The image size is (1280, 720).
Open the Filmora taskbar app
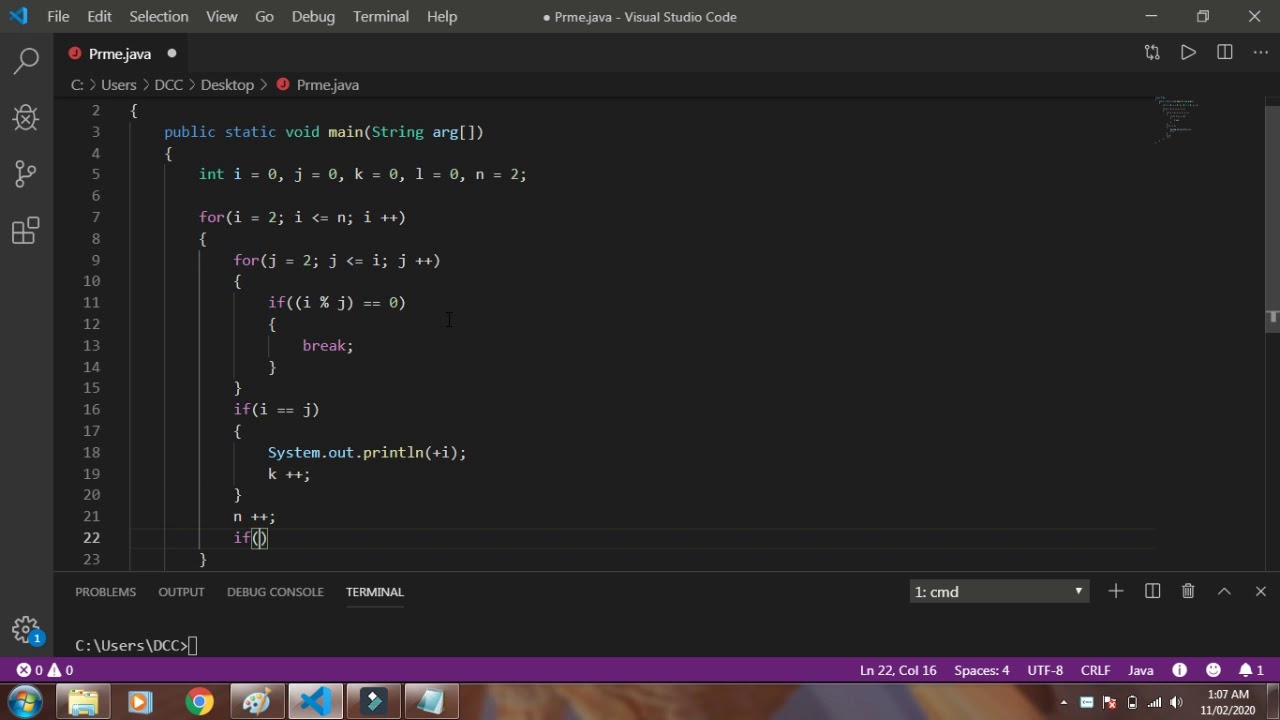coord(373,702)
